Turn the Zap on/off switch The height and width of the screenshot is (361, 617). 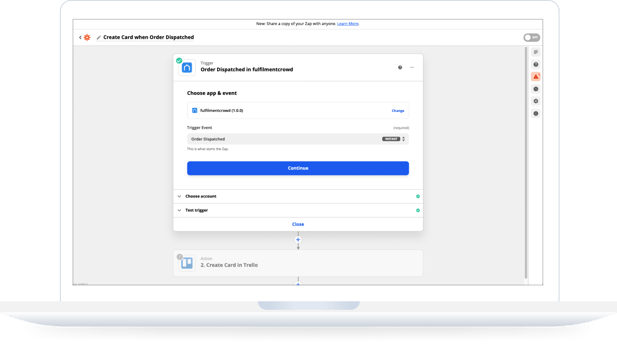tap(532, 37)
